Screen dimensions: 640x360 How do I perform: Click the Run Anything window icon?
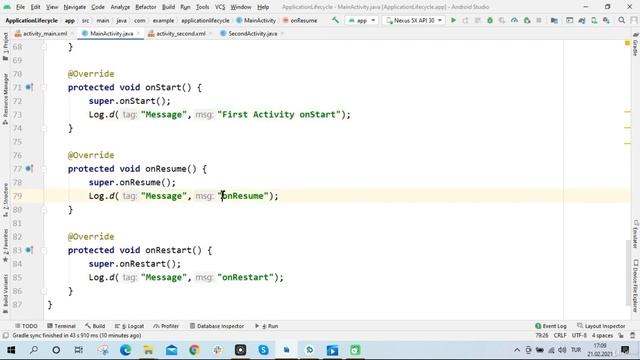tap(569, 20)
